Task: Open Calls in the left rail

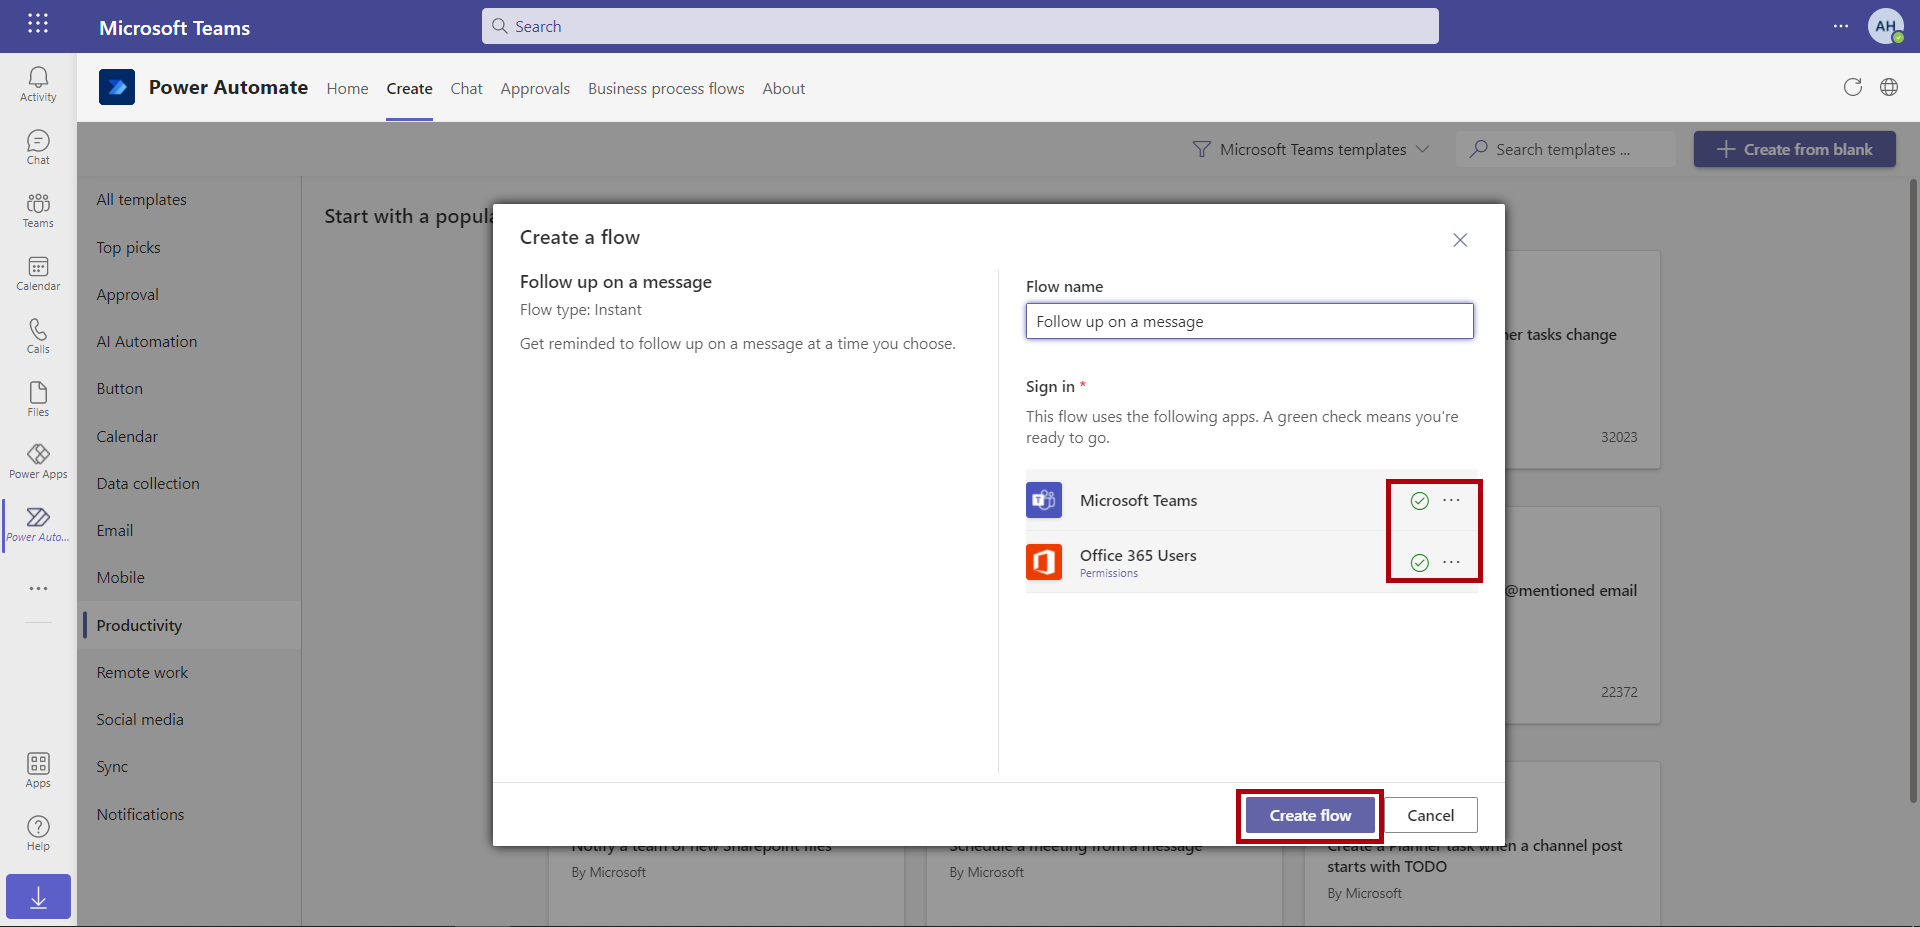Action: tap(38, 336)
